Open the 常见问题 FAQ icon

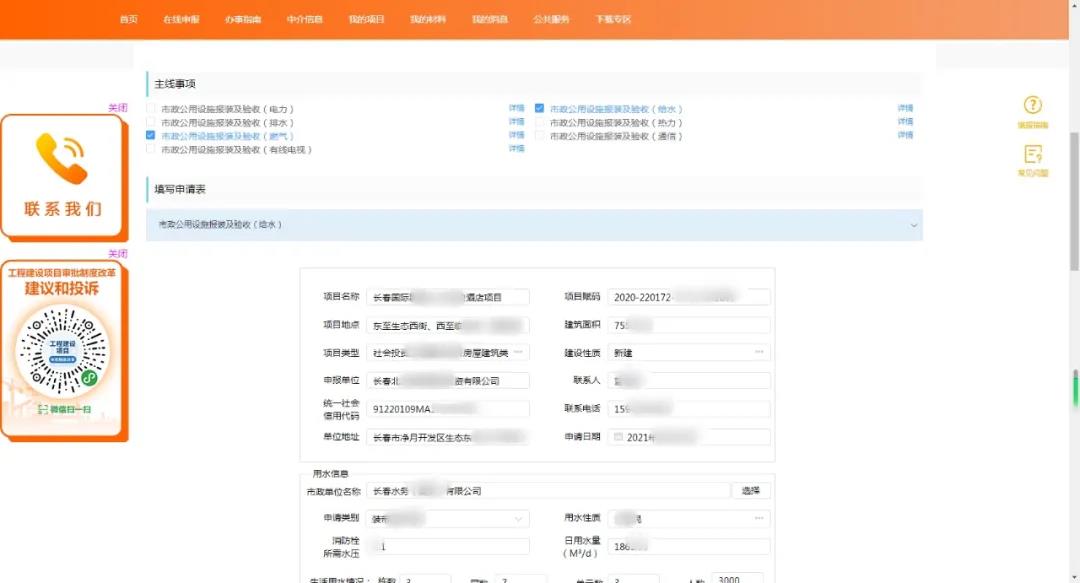point(1031,156)
